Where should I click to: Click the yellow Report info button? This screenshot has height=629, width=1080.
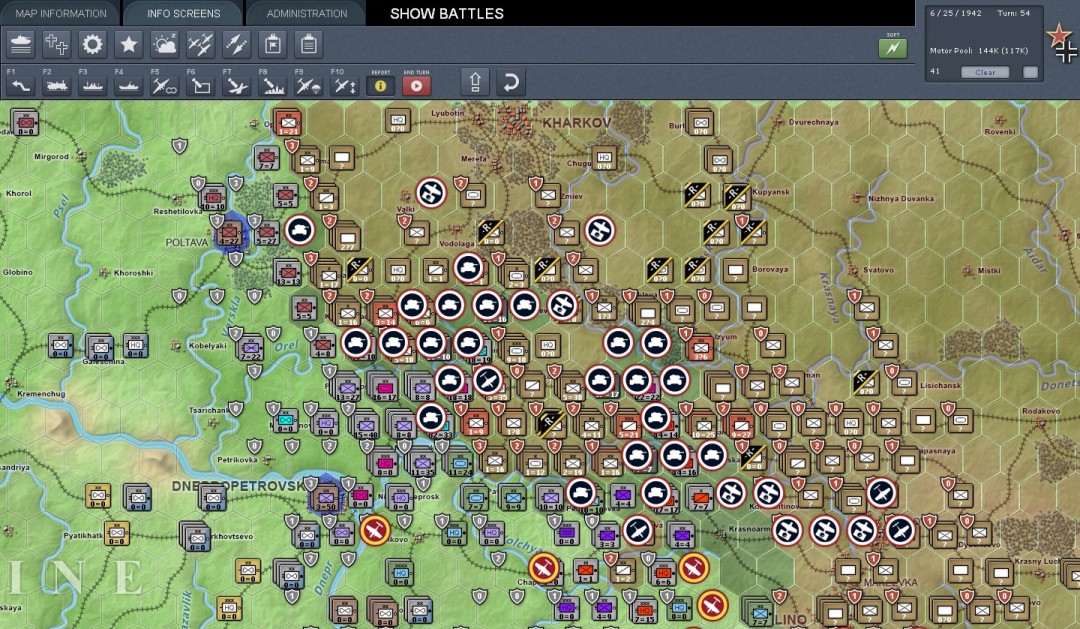[380, 86]
